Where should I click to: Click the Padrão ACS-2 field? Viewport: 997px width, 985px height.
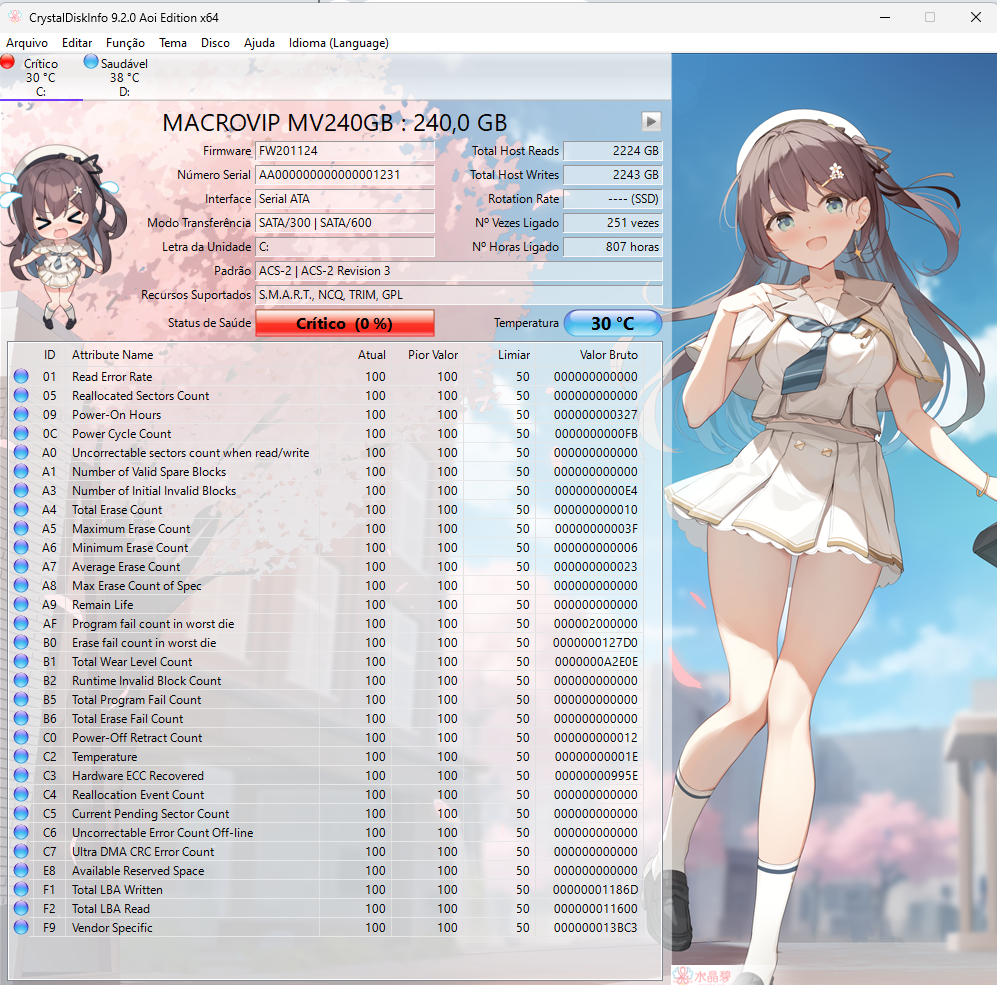pyautogui.click(x=458, y=271)
